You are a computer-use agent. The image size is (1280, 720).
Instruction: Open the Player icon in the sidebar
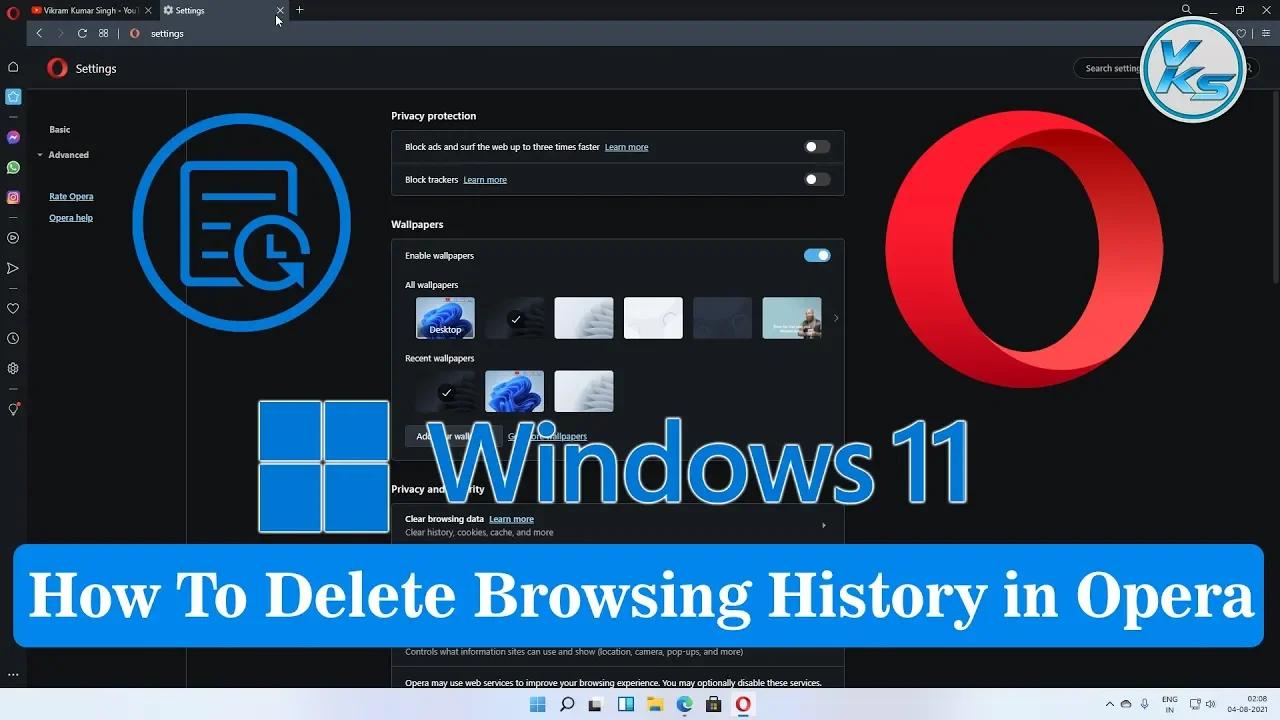[x=13, y=238]
